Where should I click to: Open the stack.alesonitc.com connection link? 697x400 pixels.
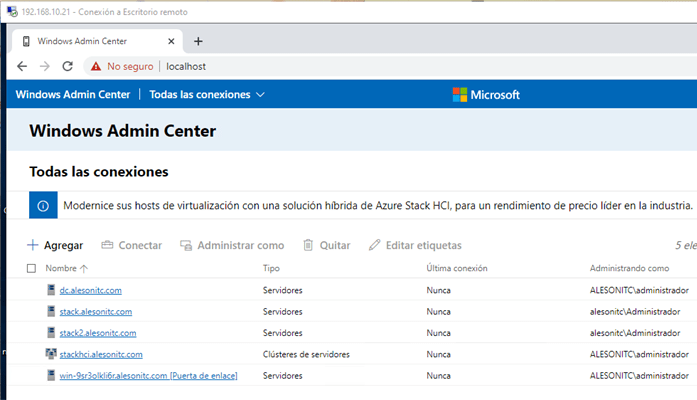click(96, 312)
